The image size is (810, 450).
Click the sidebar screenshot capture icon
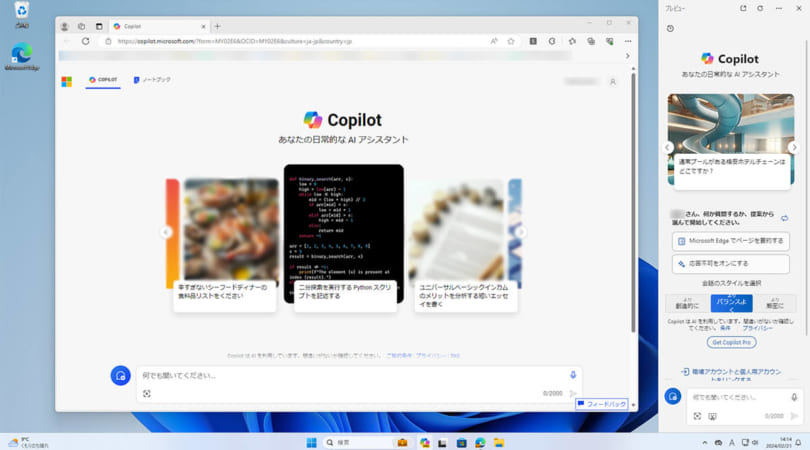click(712, 416)
